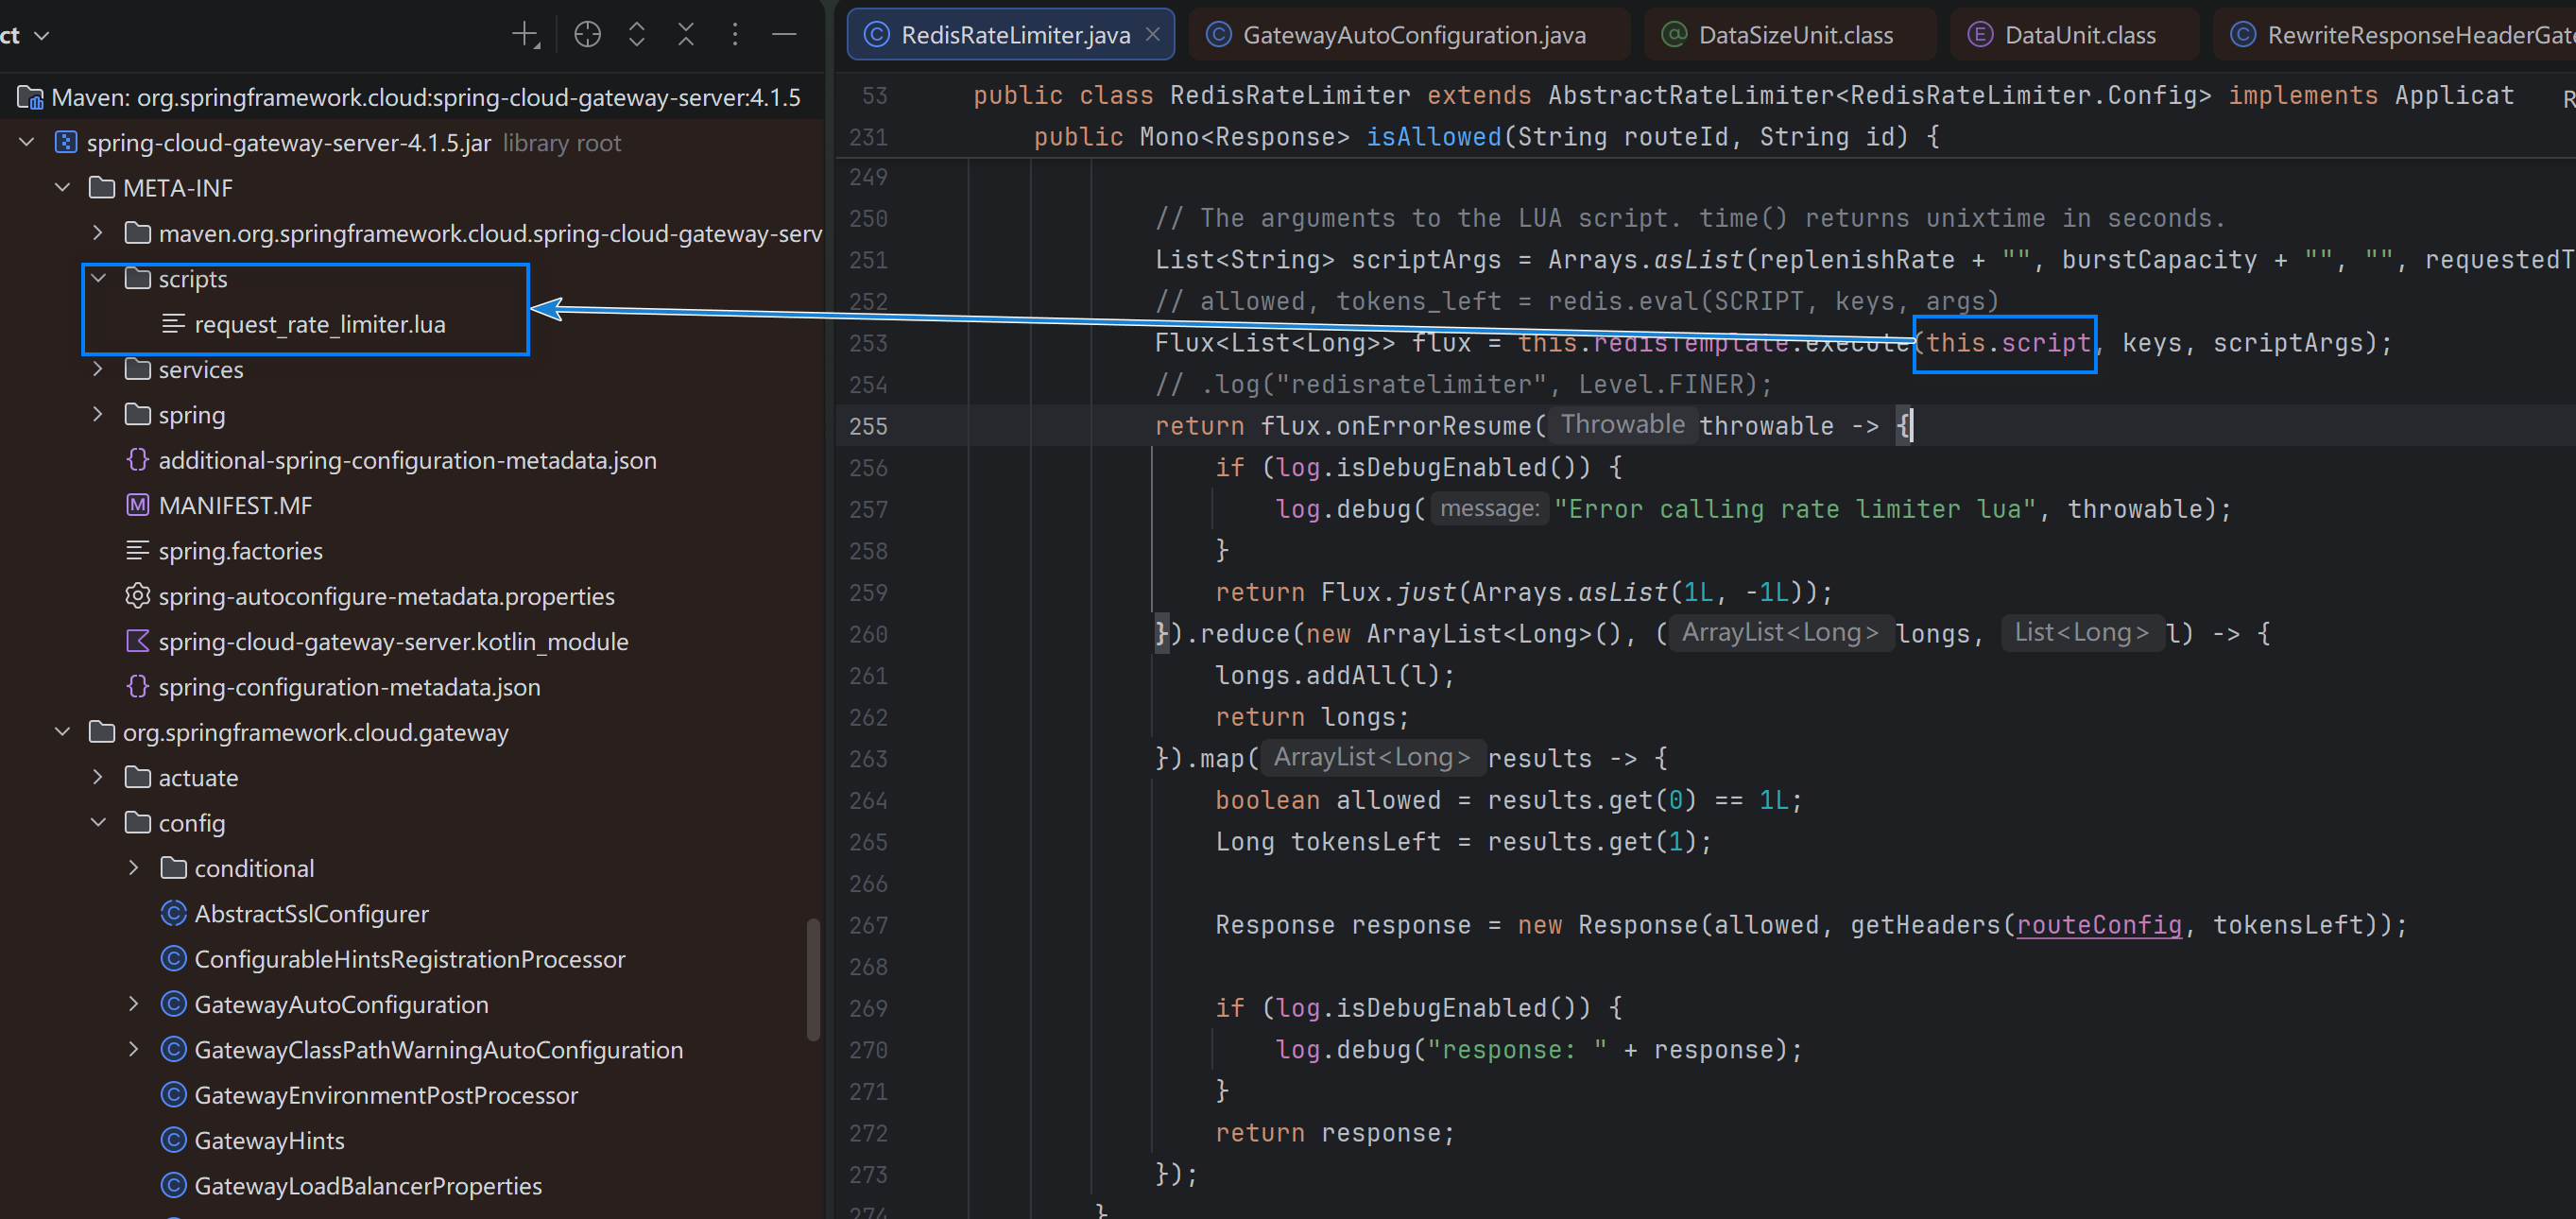Open the DataUnit.class tab
2576x1219 pixels.
[2079, 35]
